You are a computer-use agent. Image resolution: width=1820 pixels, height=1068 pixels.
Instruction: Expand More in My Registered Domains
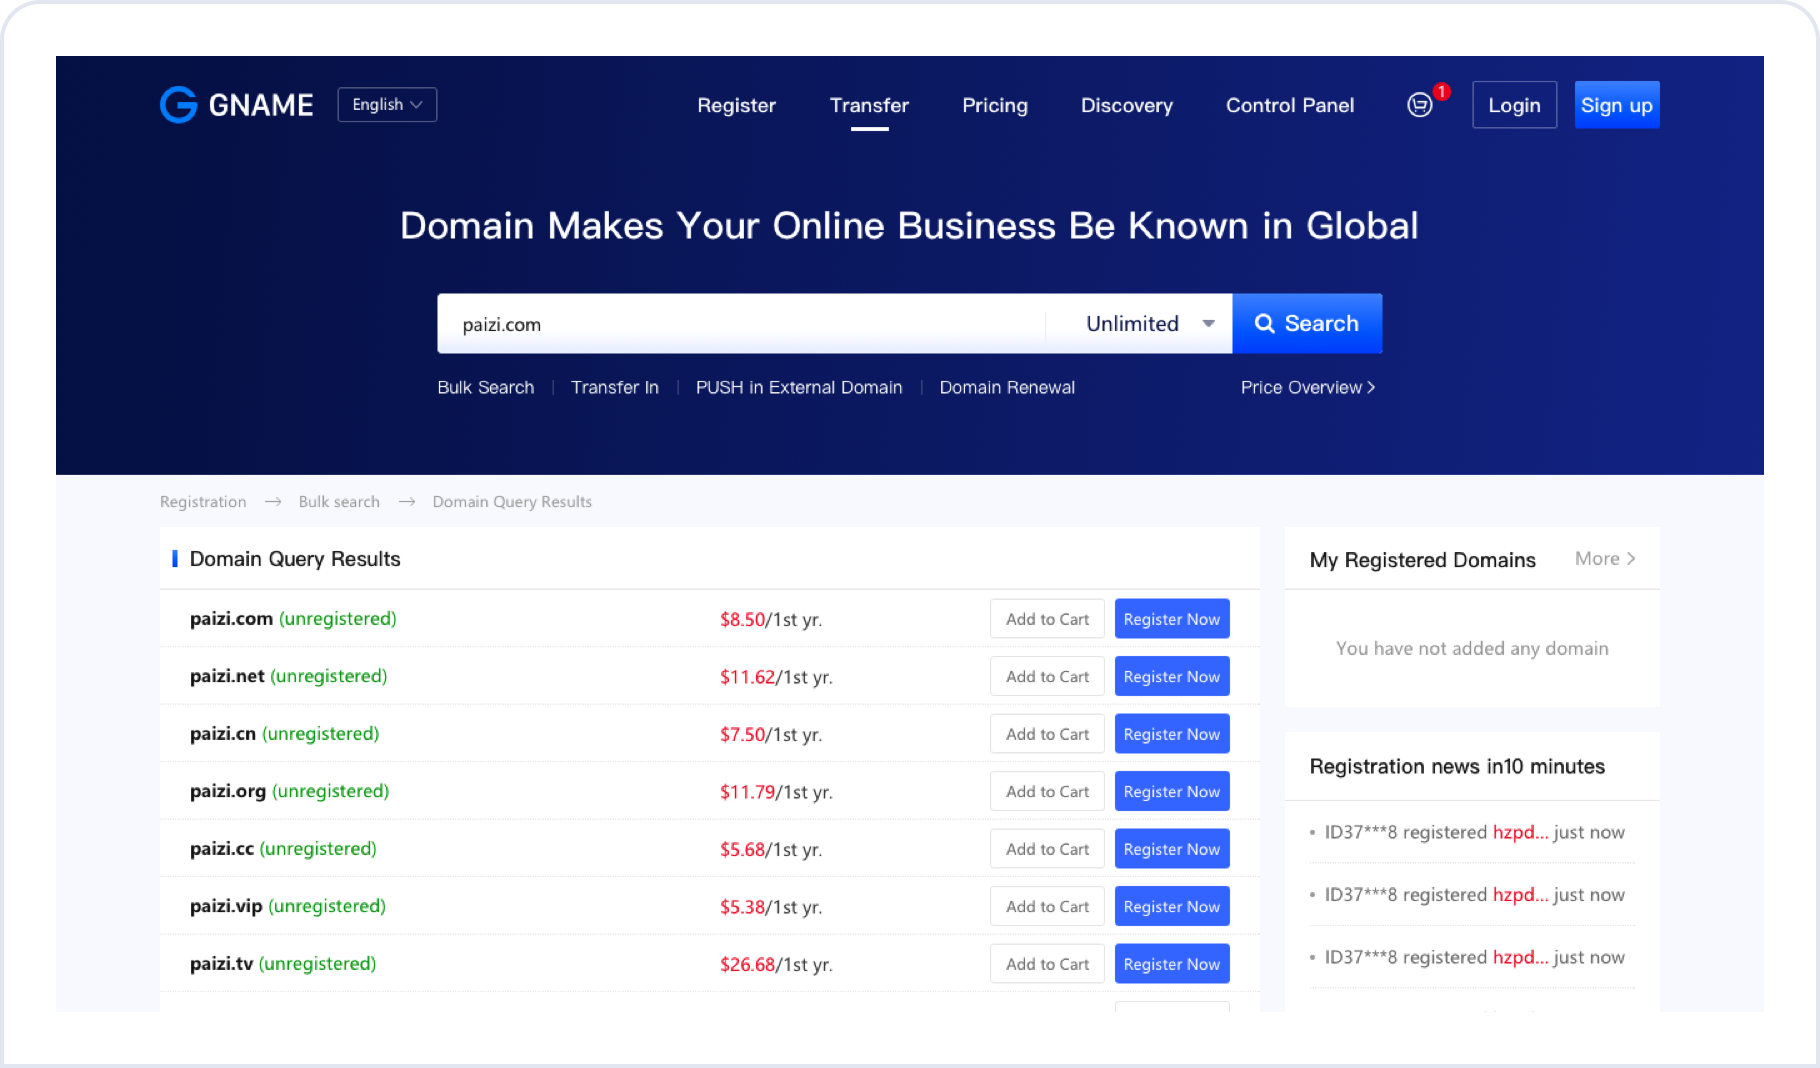tap(1604, 559)
